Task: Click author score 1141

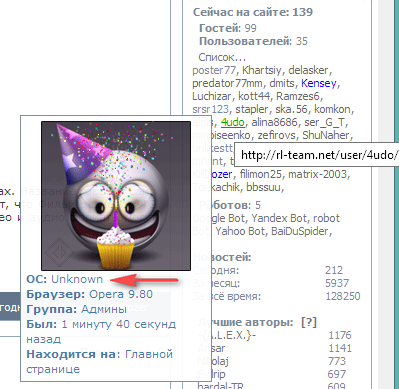Action: pyautogui.click(x=340, y=348)
